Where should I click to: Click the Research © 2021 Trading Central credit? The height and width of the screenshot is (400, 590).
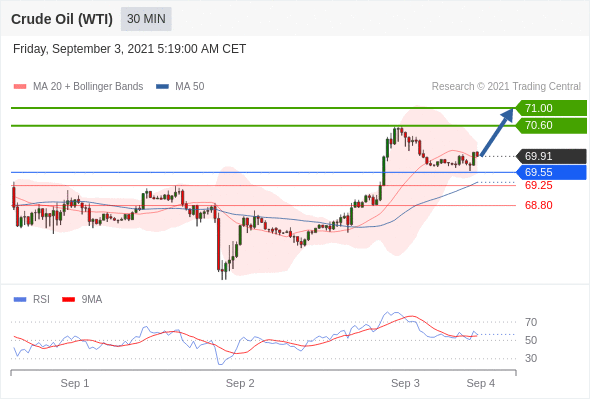click(x=506, y=87)
